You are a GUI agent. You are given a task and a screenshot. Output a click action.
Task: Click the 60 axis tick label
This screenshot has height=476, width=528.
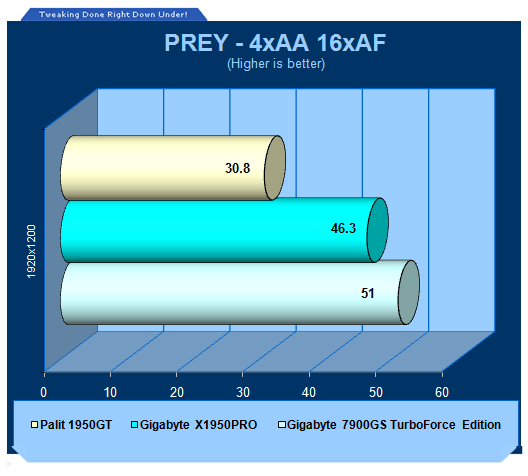pyautogui.click(x=442, y=393)
